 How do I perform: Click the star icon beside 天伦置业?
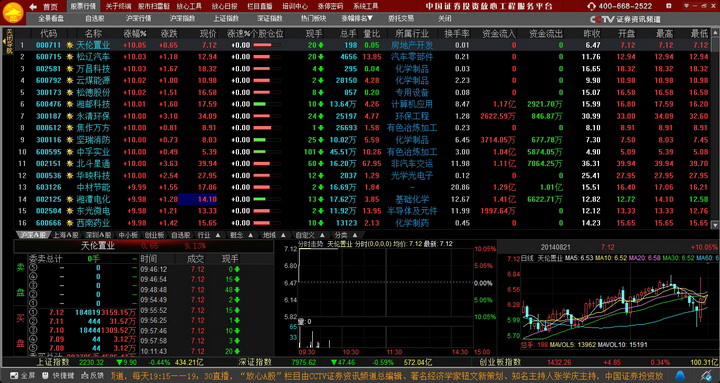(70, 45)
